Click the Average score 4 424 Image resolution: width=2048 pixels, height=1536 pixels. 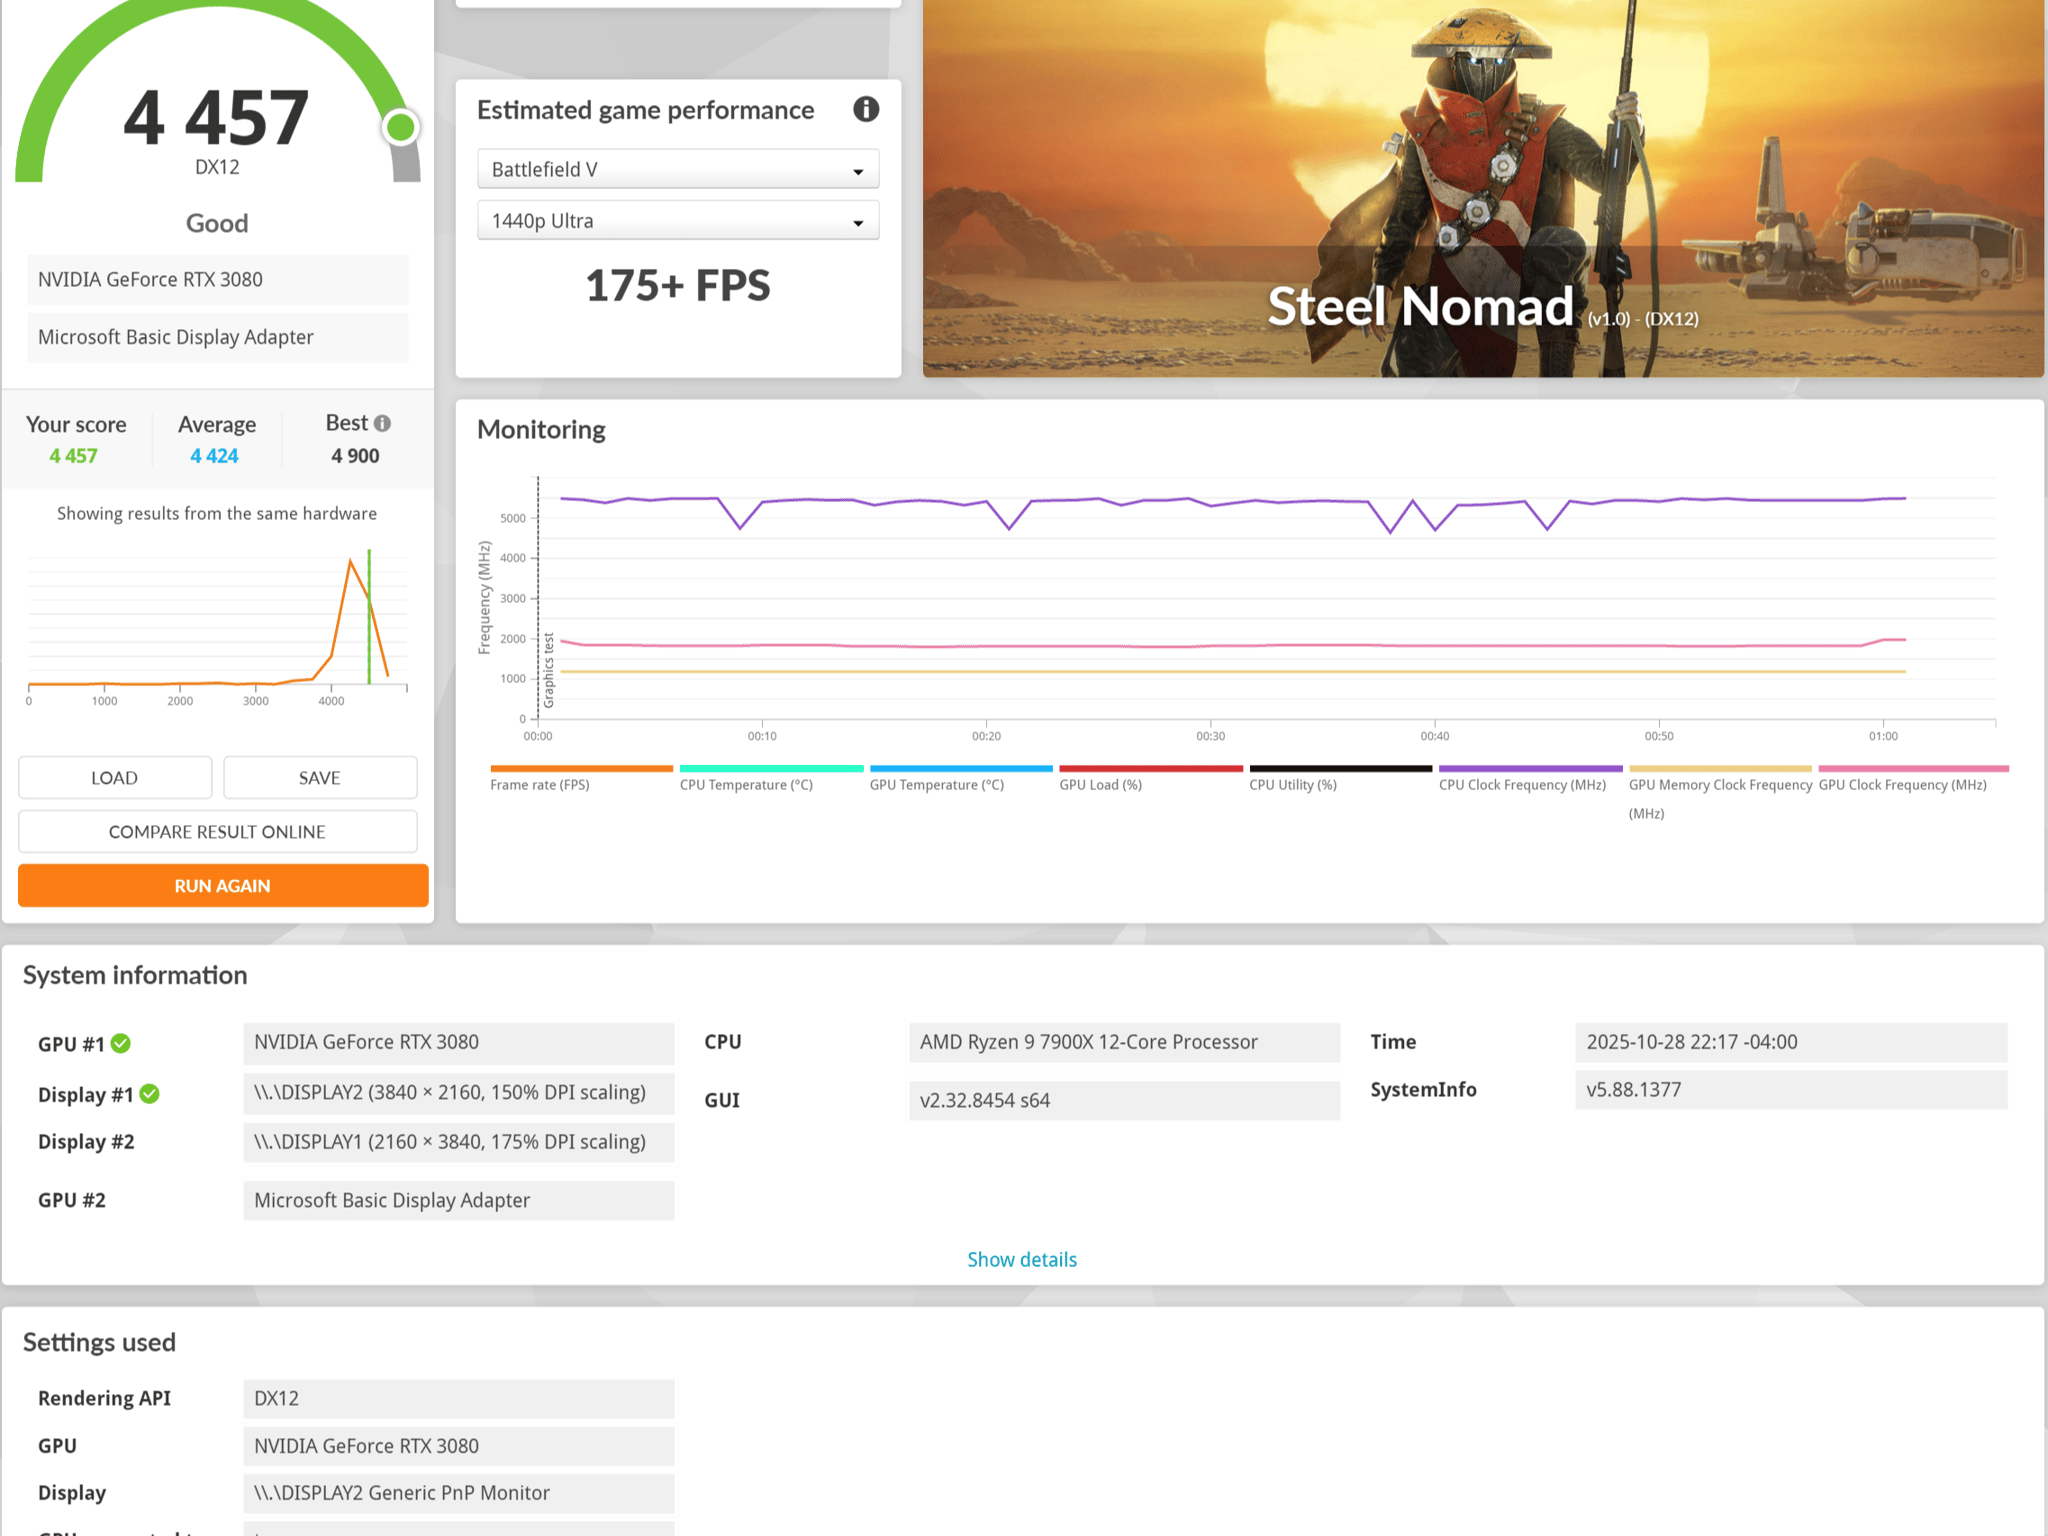215,456
